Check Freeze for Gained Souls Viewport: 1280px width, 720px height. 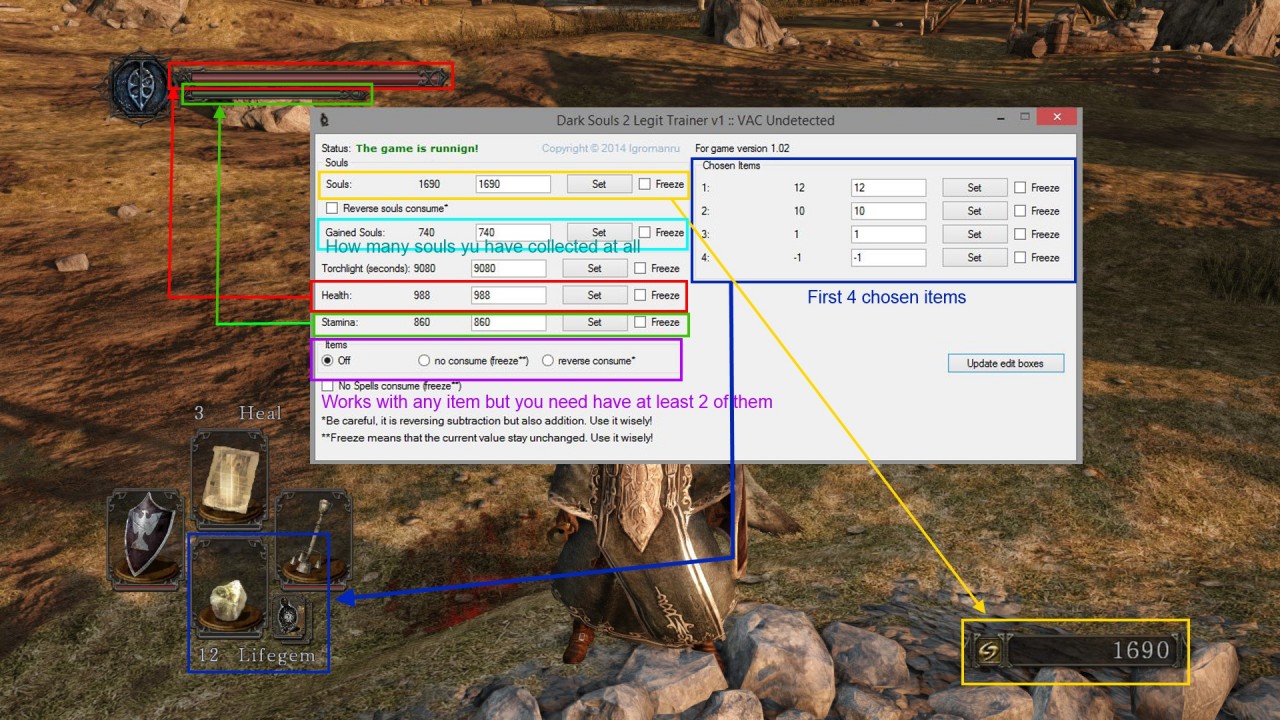(645, 232)
